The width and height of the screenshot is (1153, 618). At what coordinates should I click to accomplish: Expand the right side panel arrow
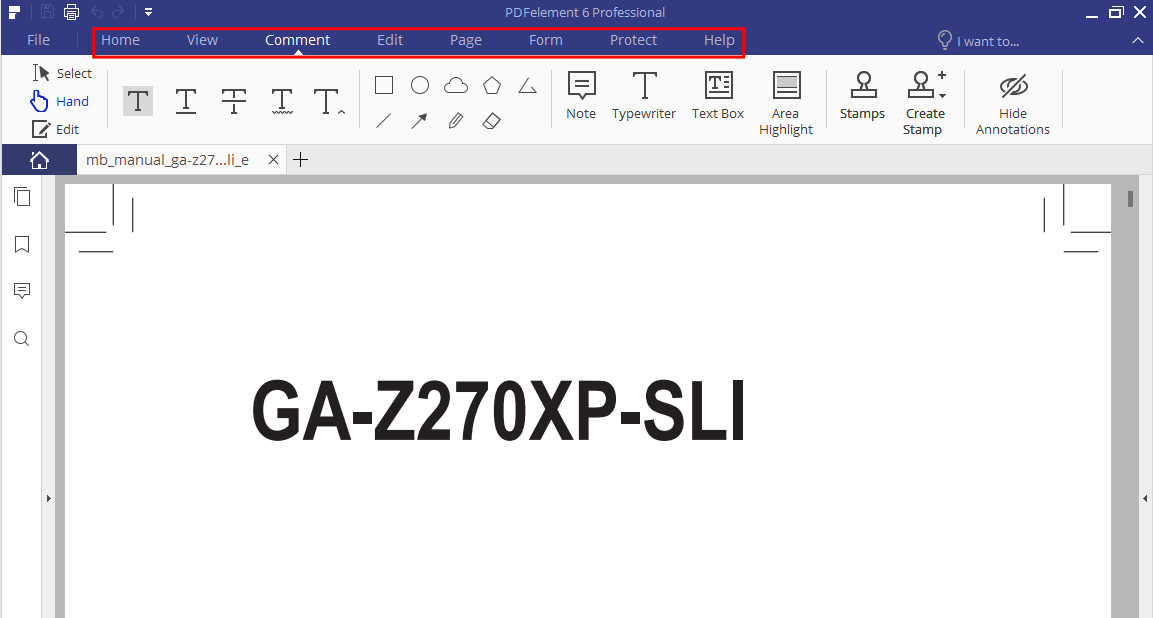tap(1145, 498)
